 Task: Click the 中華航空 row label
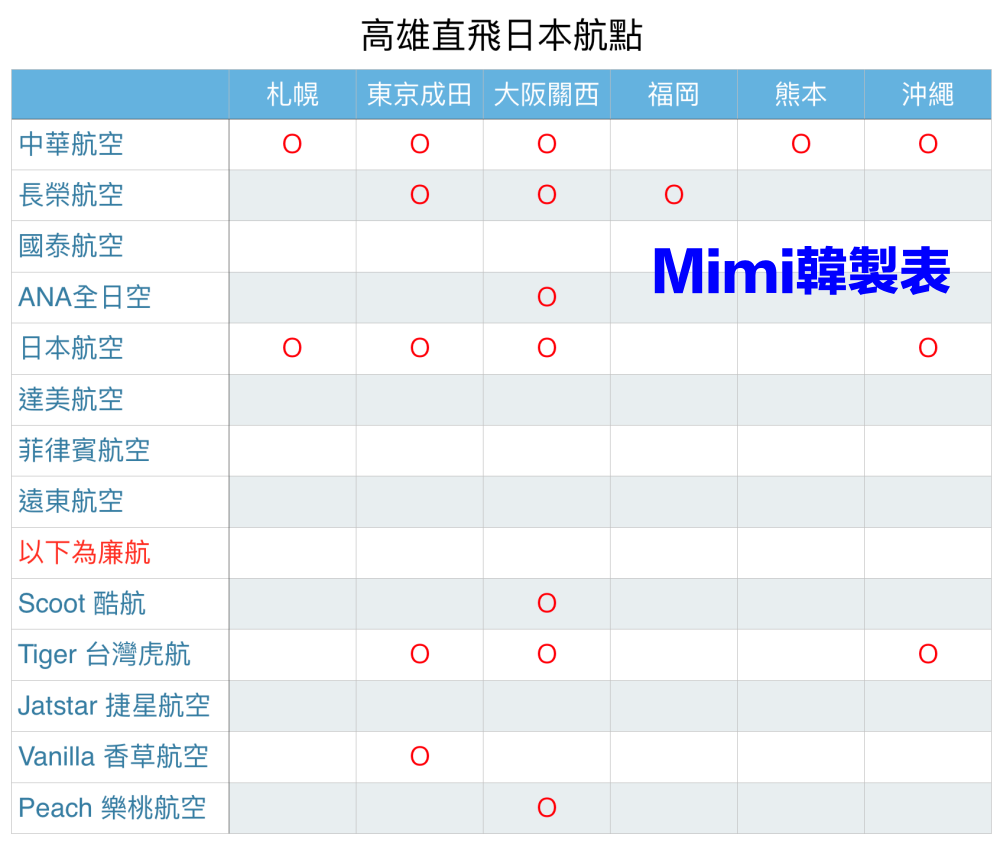(x=71, y=144)
